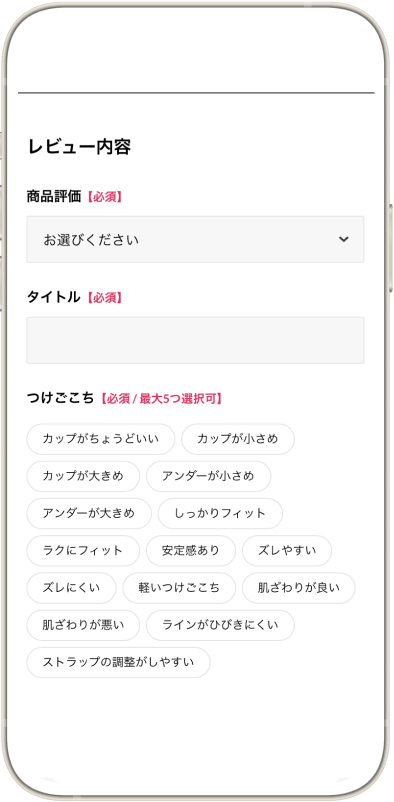Select the カップが大きめ tag
Image resolution: width=394 pixels, height=802 pixels.
pos(83,476)
